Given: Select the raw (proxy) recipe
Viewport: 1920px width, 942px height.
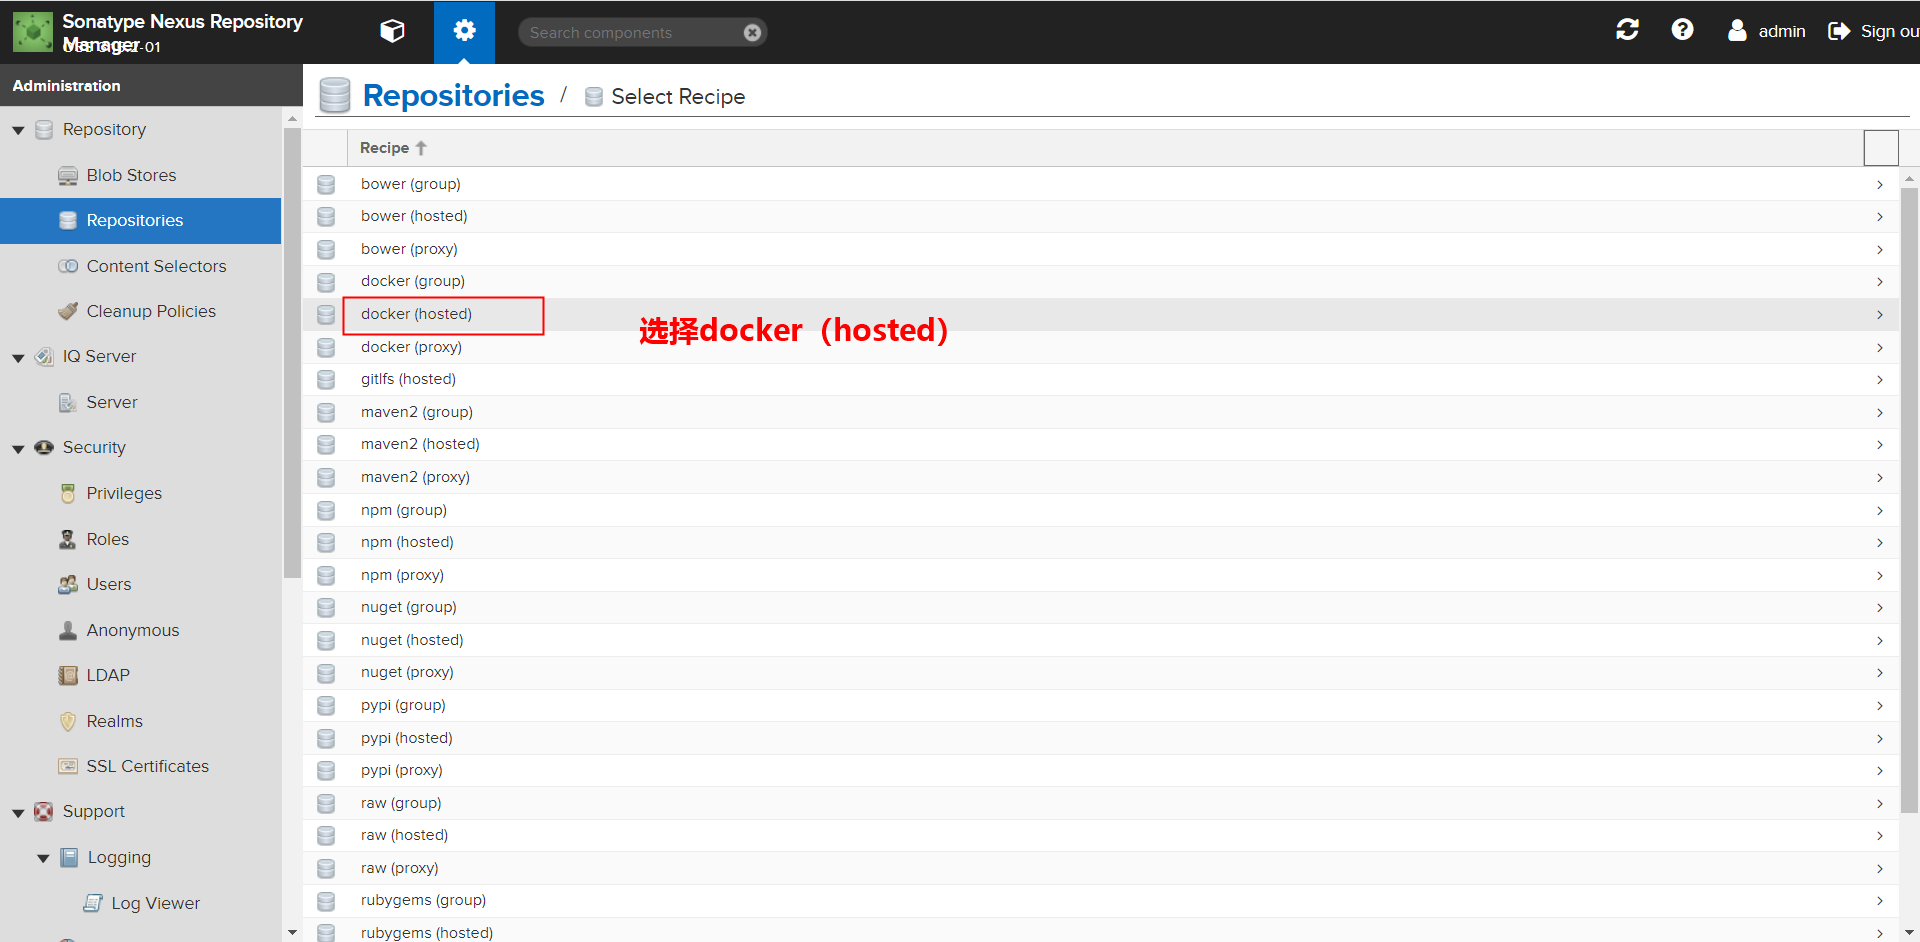Looking at the screenshot, I should click(x=1100, y=868).
